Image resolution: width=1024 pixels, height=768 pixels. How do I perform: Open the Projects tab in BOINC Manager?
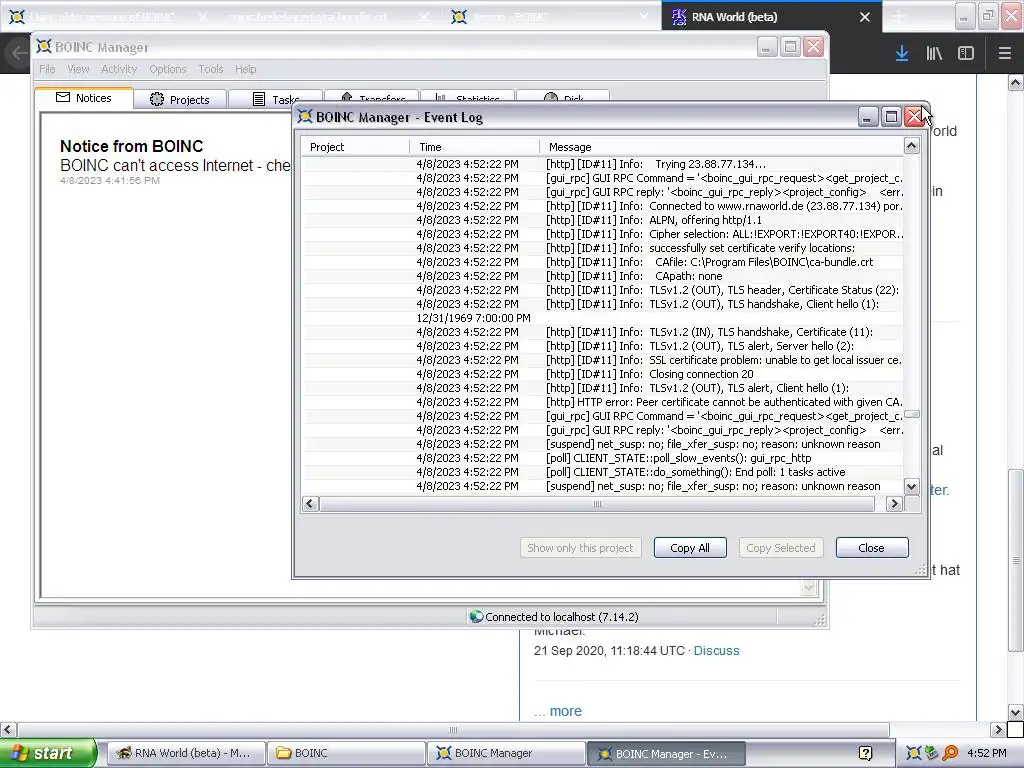(180, 99)
